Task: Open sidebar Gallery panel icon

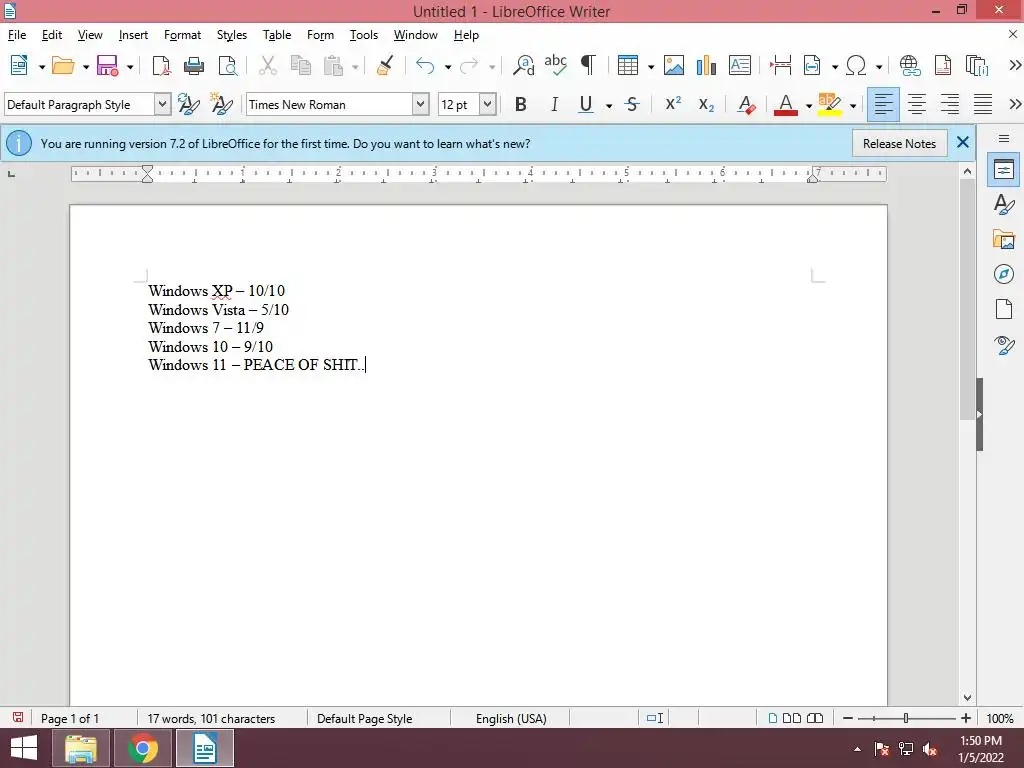Action: [1004, 239]
